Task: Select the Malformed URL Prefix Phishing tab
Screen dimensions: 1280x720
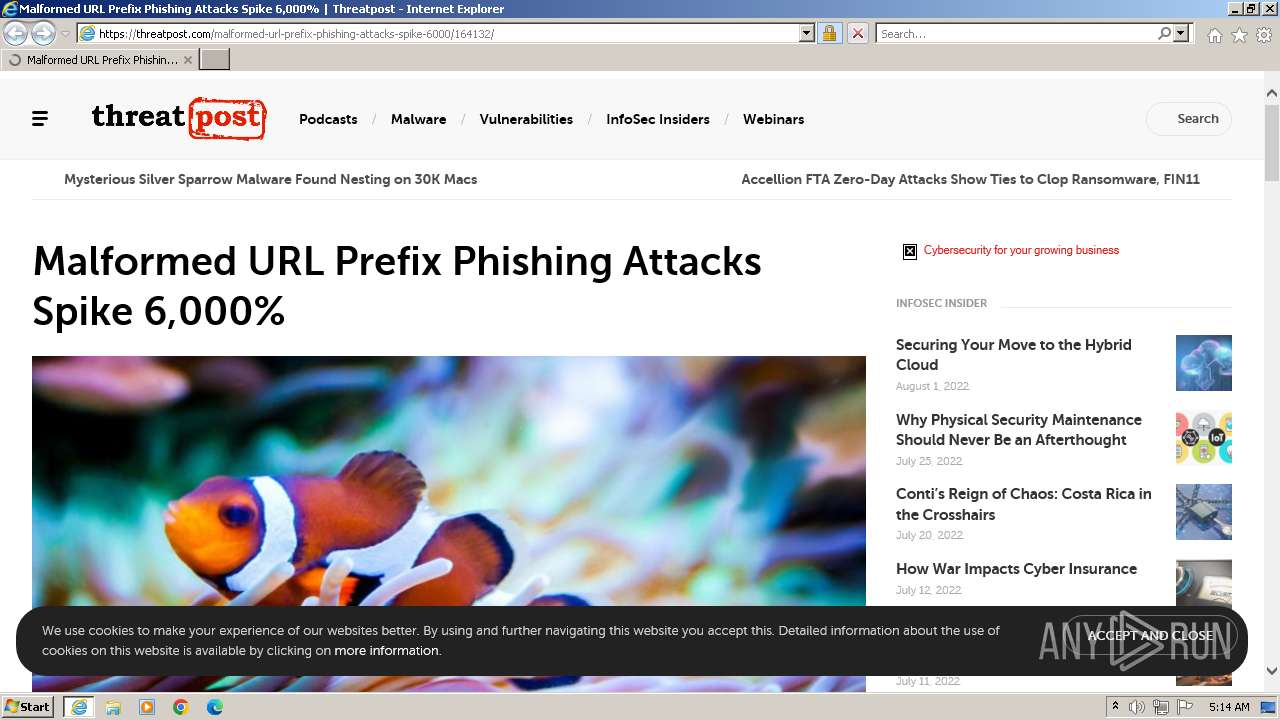Action: tap(98, 60)
